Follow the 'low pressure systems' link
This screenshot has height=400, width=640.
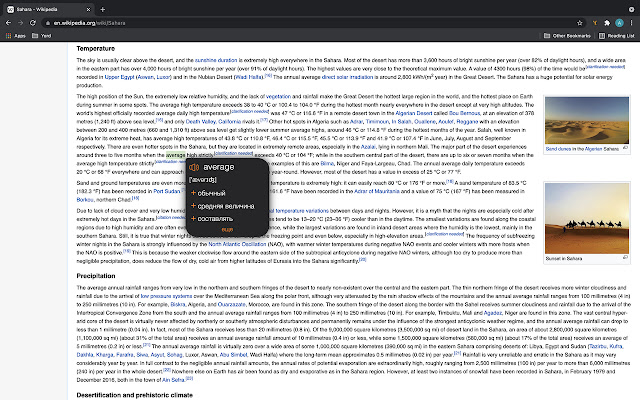click(x=166, y=296)
